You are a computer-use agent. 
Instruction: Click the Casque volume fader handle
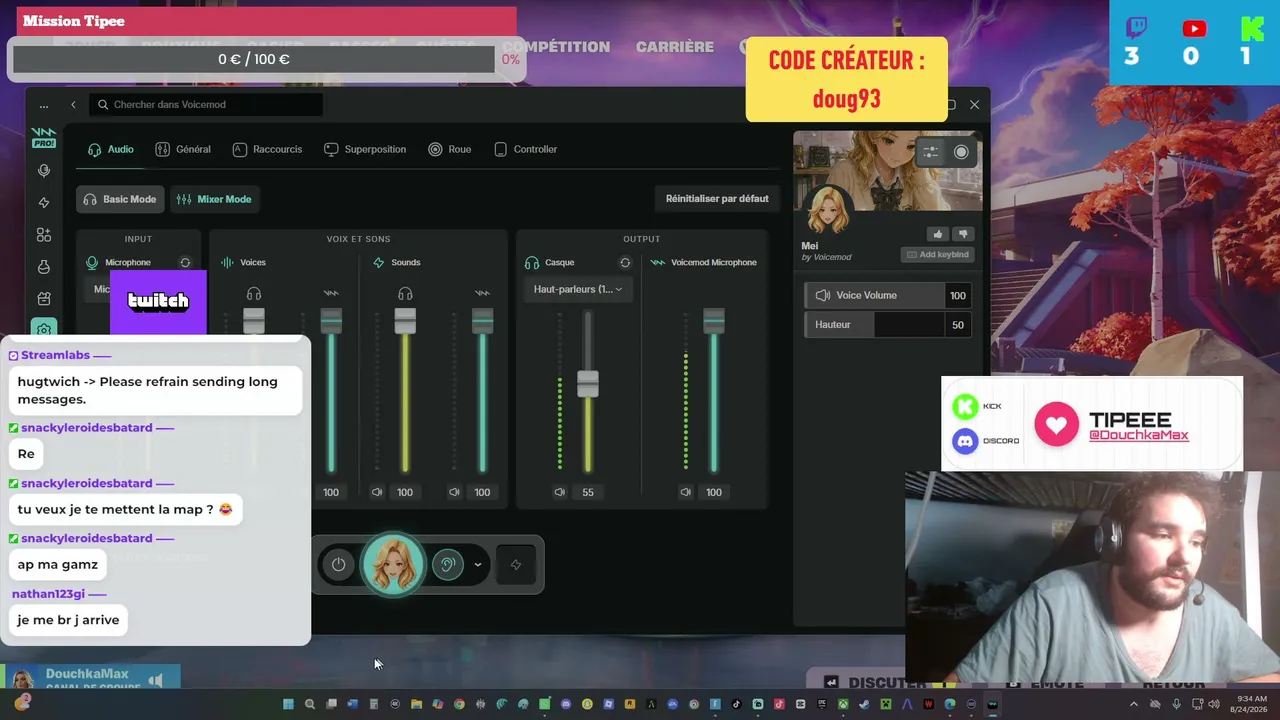pyautogui.click(x=588, y=384)
